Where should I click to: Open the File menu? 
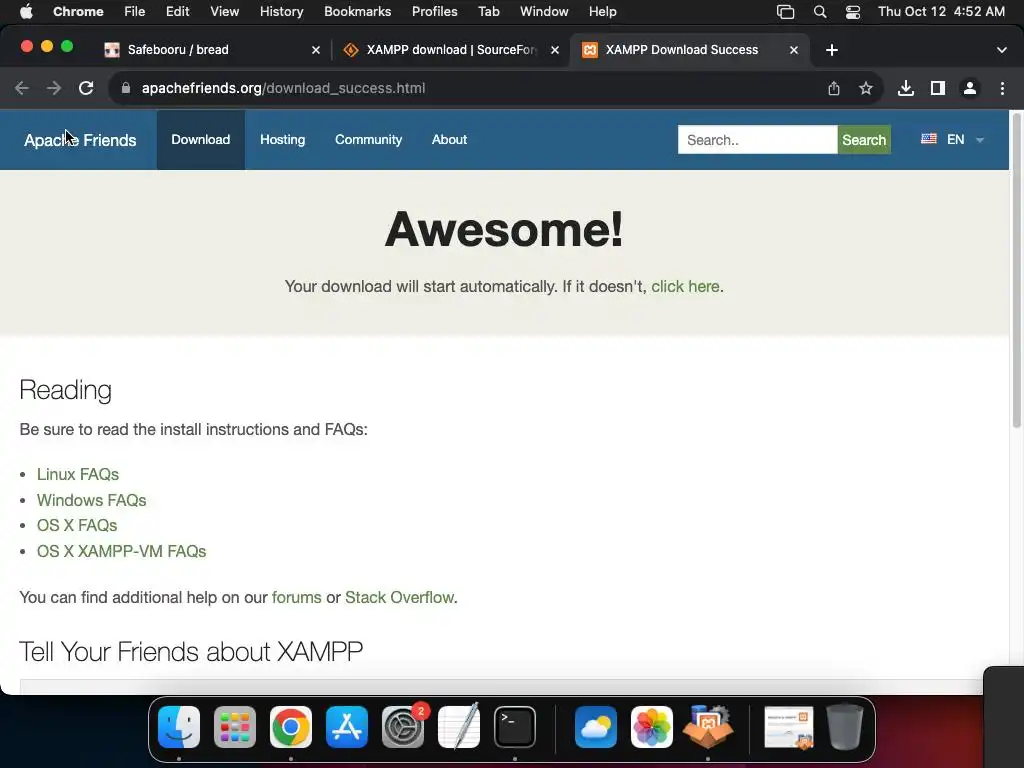click(x=135, y=12)
